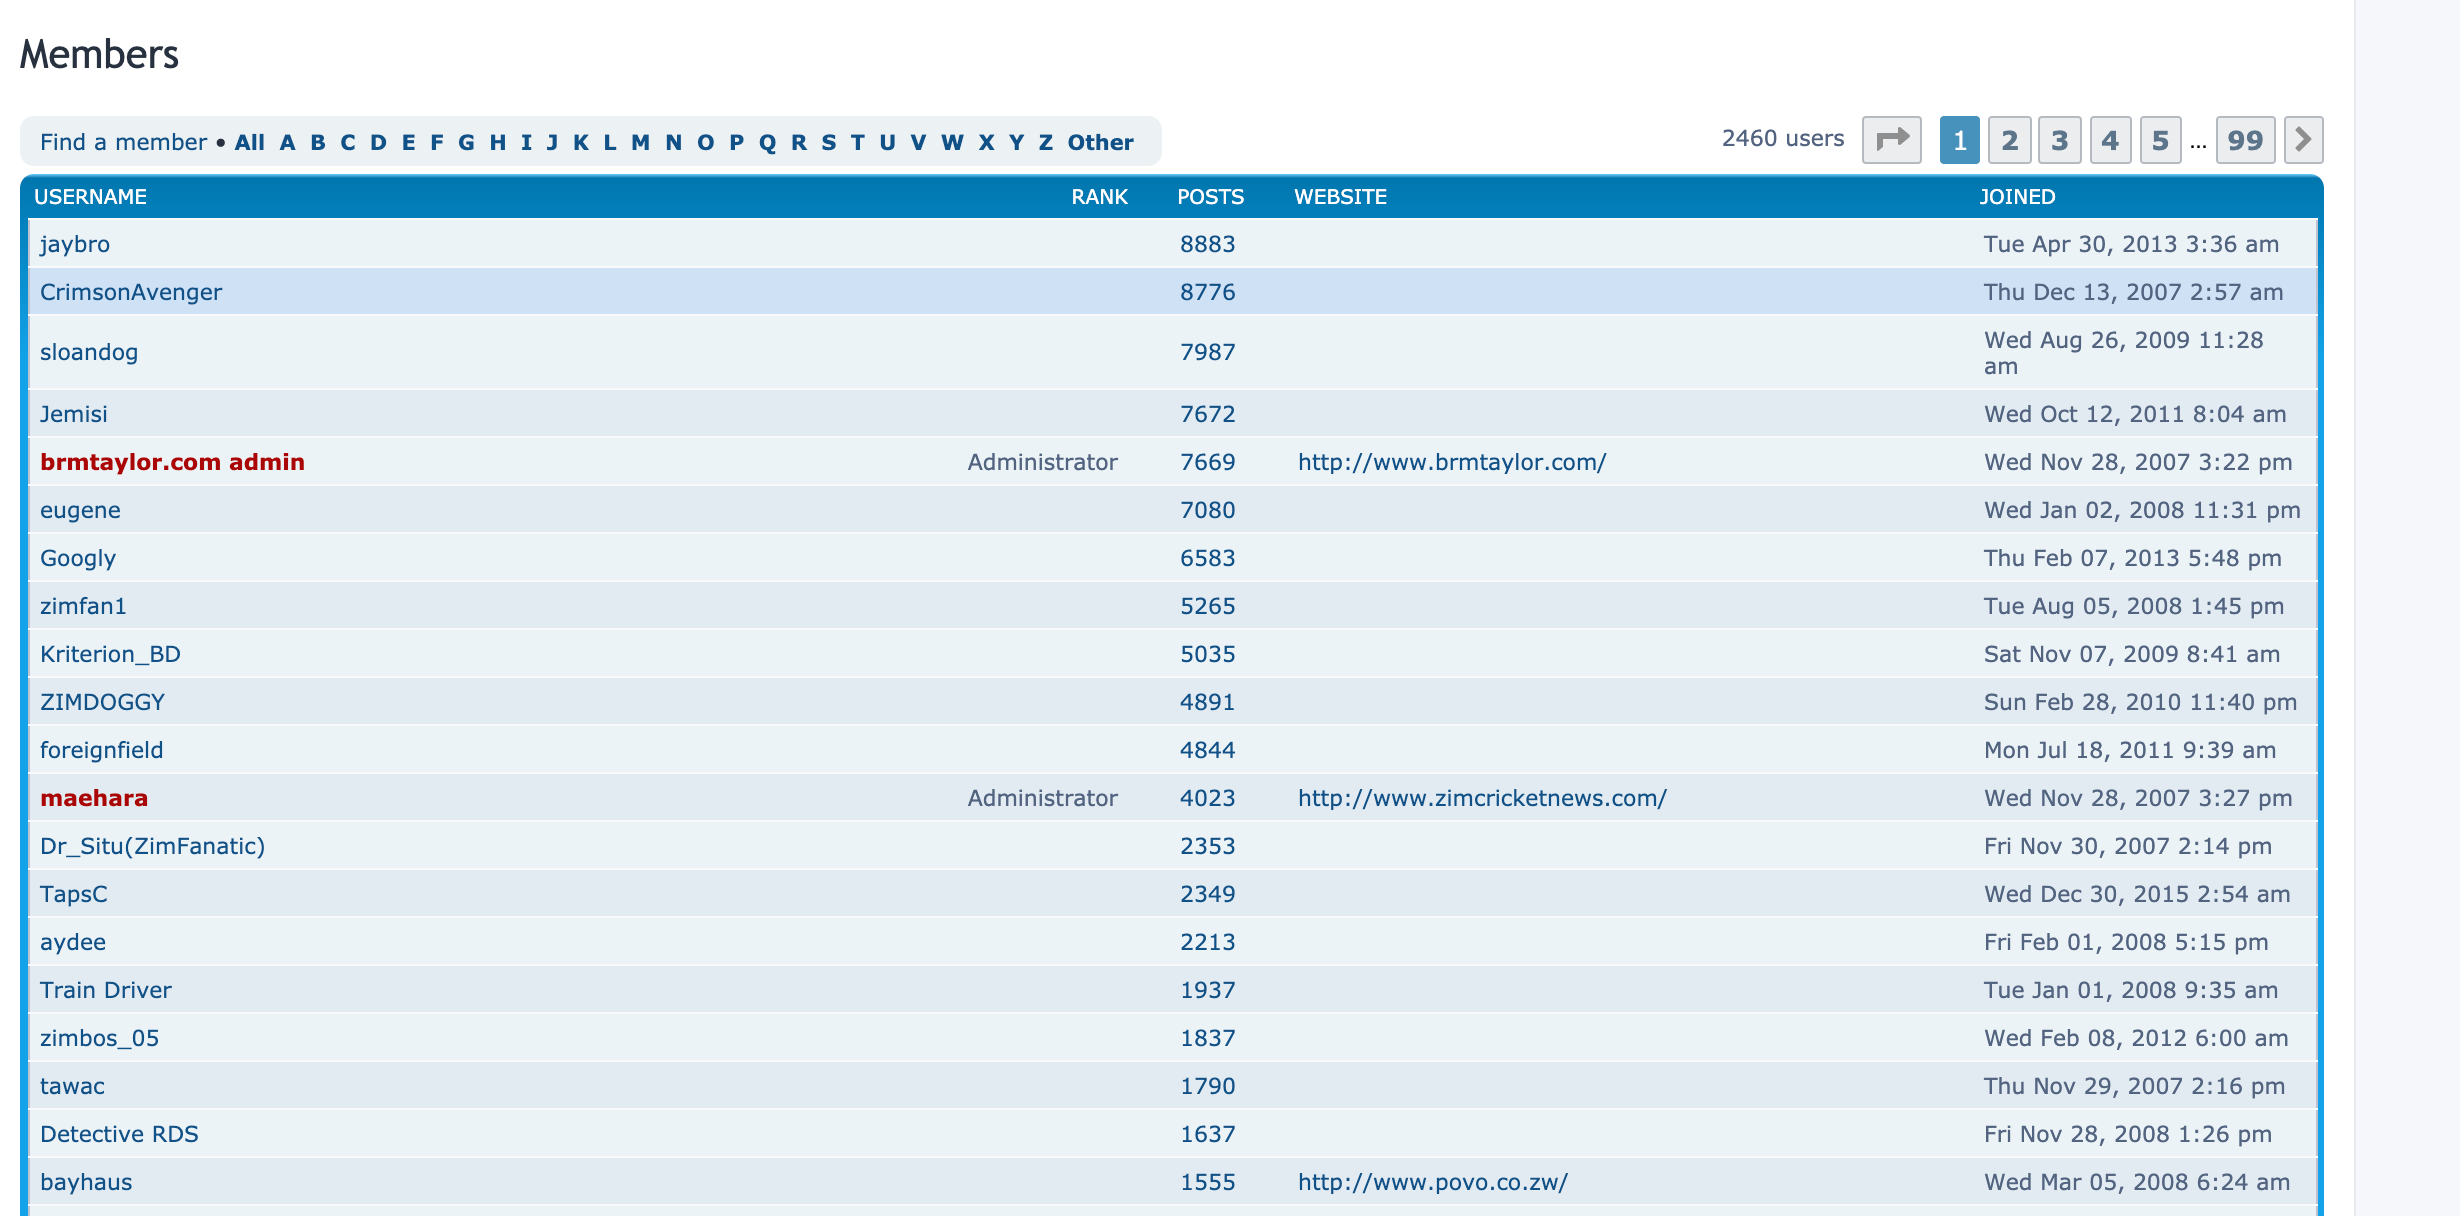Sort list using USERNAME column header
The image size is (2460, 1216).
pos(91,196)
